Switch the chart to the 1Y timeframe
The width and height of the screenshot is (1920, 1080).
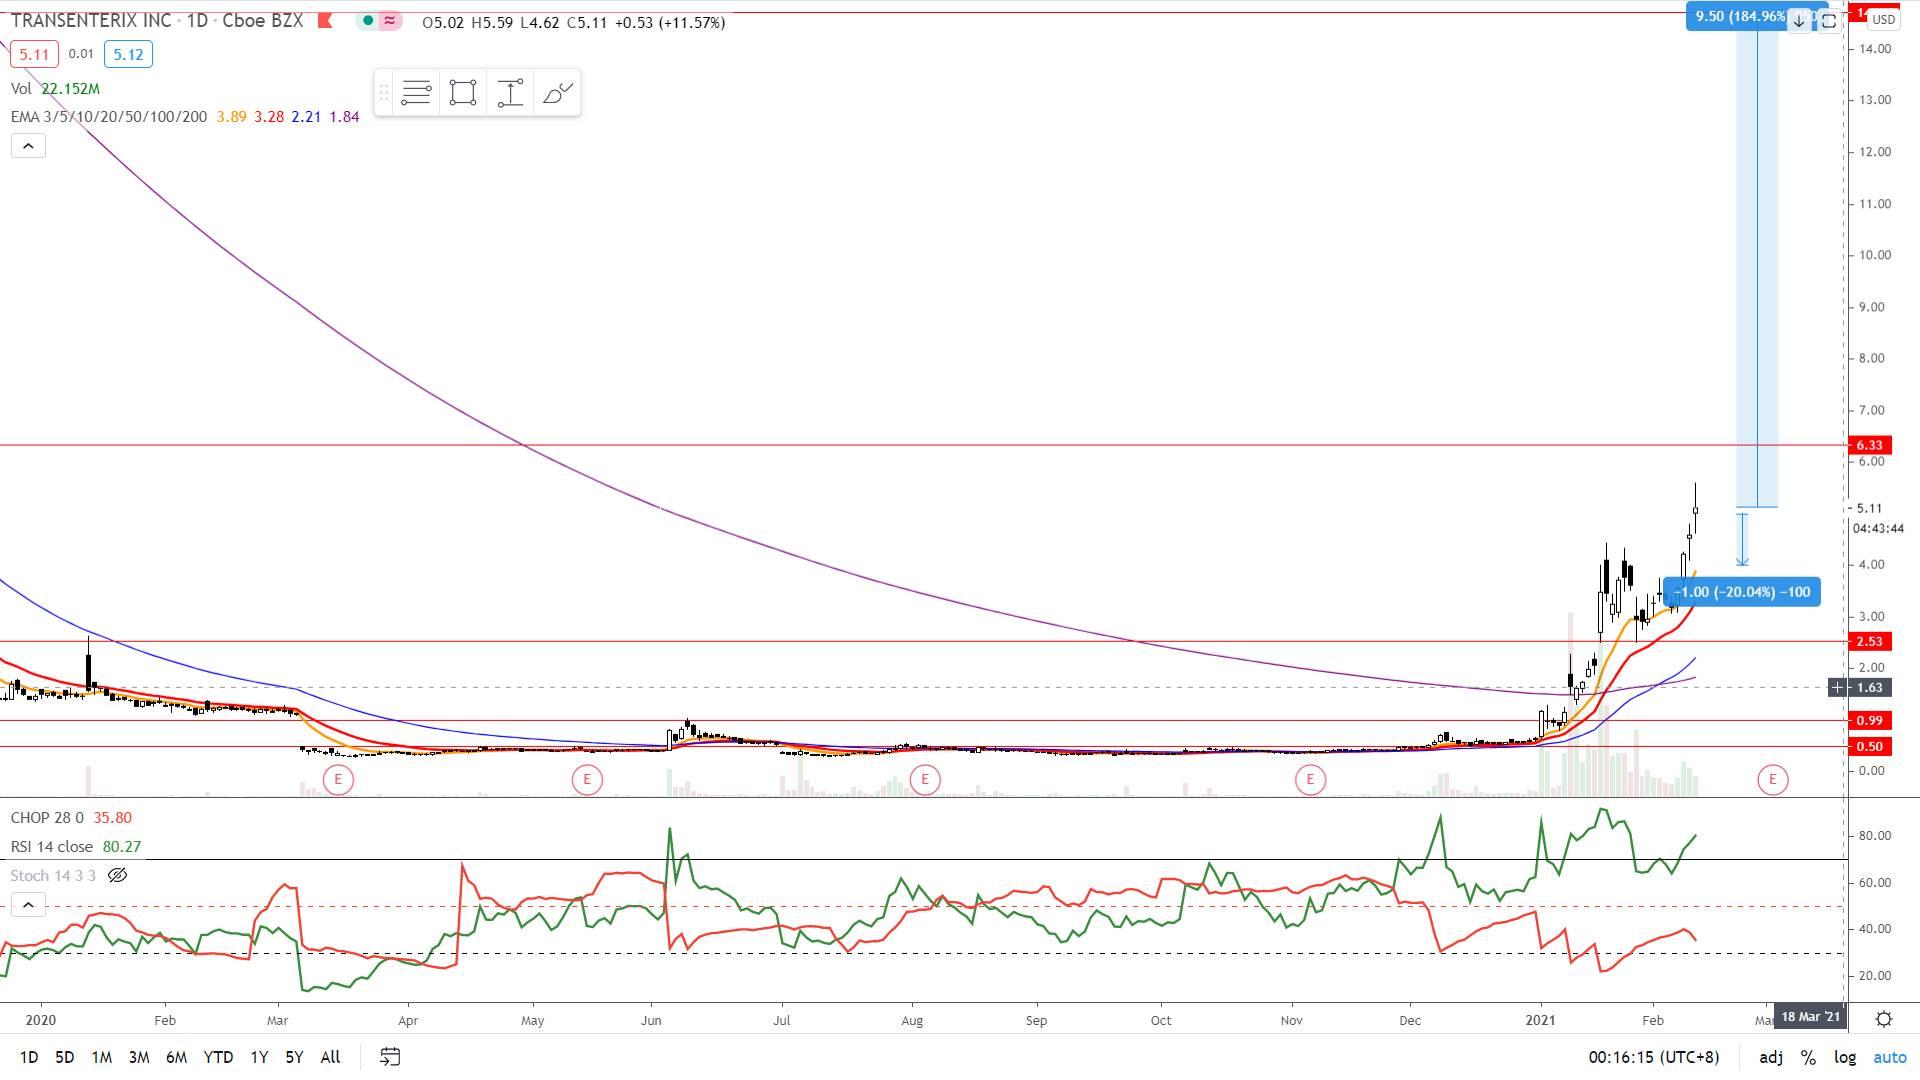coord(258,1057)
